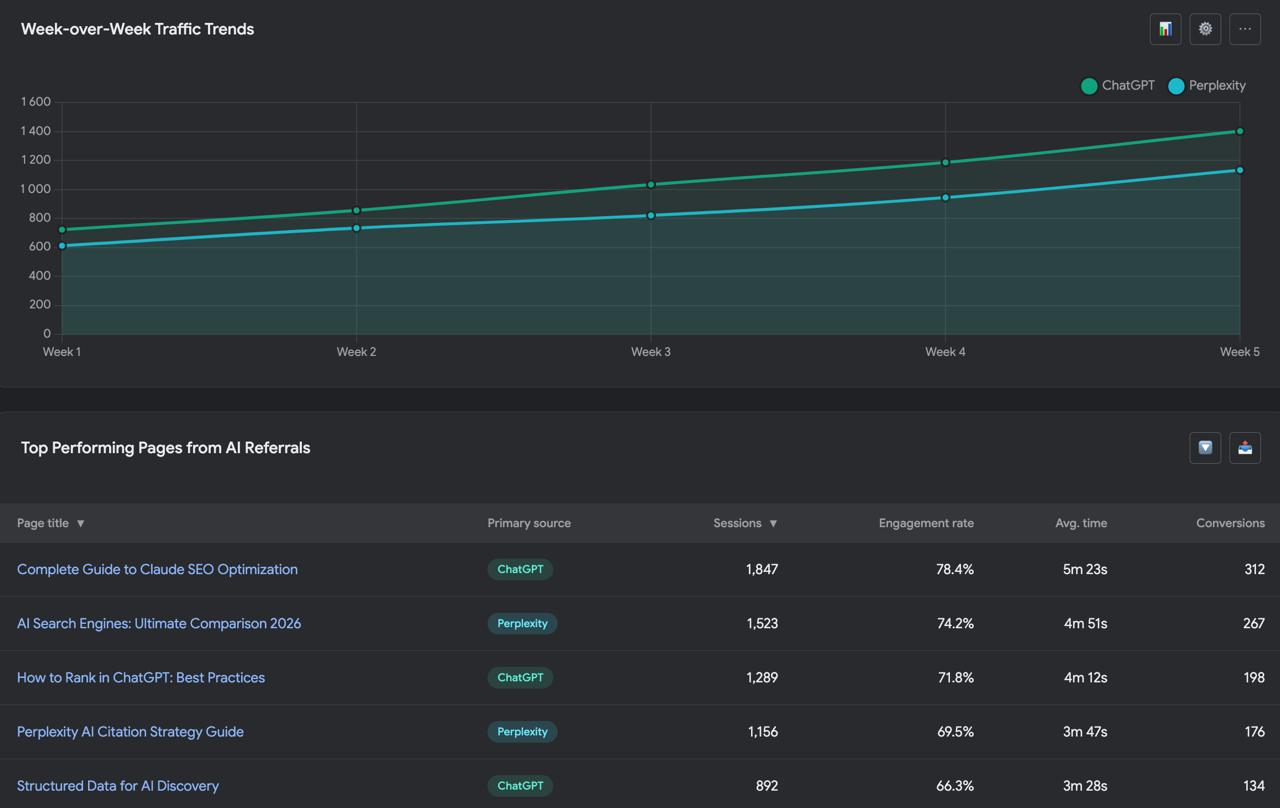Image resolution: width=1280 pixels, height=808 pixels.
Task: Click the Primary source column header
Action: pos(529,523)
